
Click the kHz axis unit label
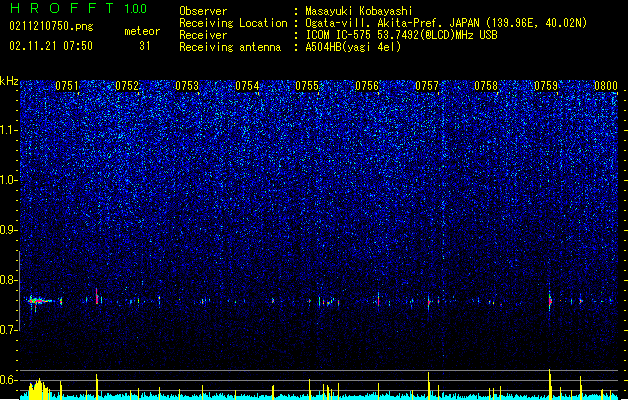click(x=9, y=81)
